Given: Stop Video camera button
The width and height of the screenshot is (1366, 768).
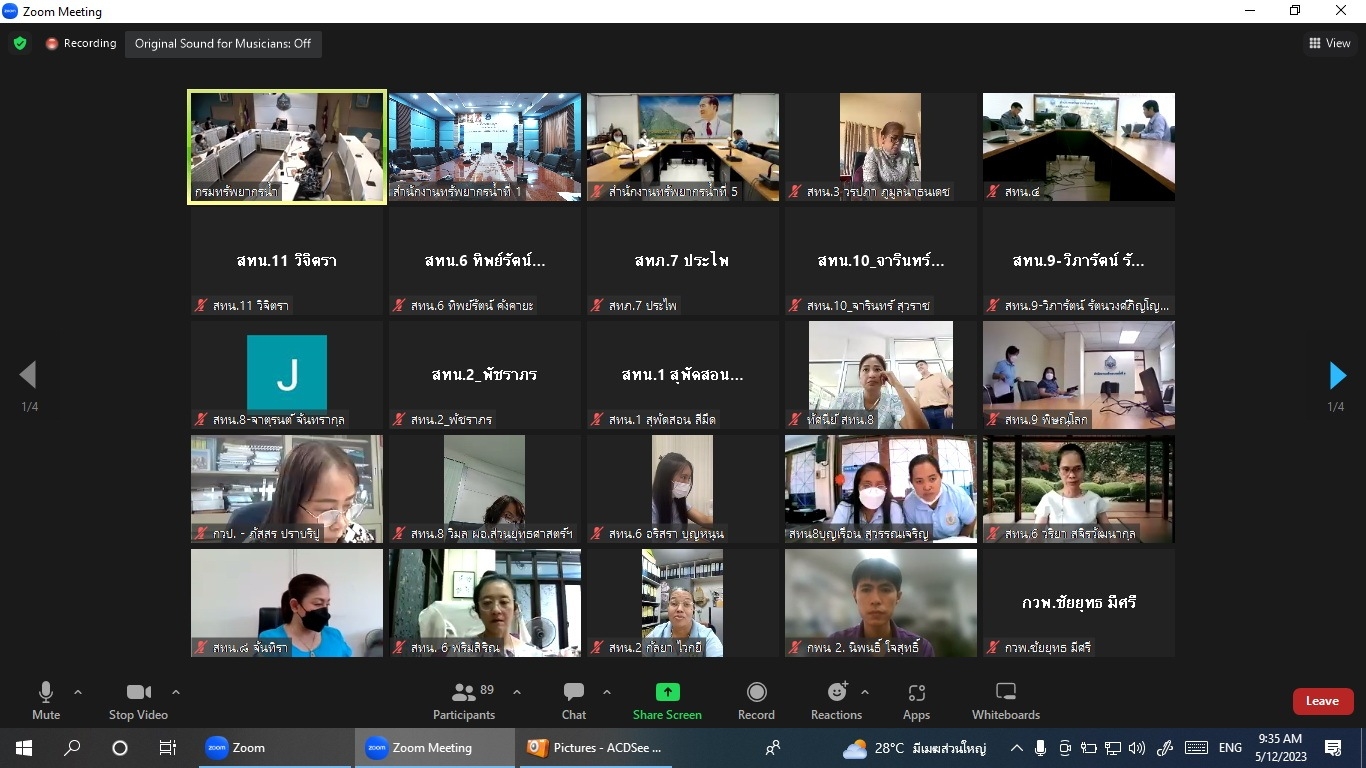Looking at the screenshot, I should pyautogui.click(x=138, y=700).
